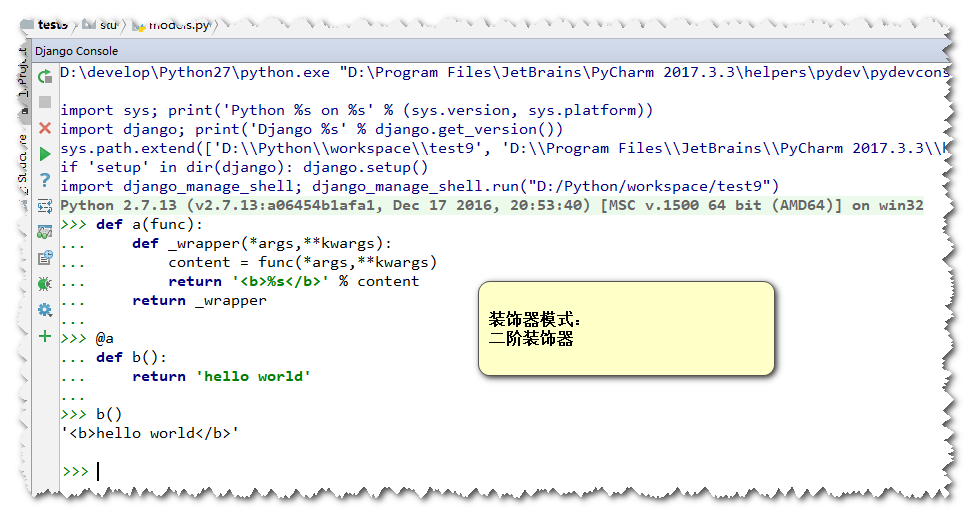This screenshot has width=971, height=515.
Task: Click the 'def _wrapper(*args,**kwargs):' line
Action: (262, 243)
